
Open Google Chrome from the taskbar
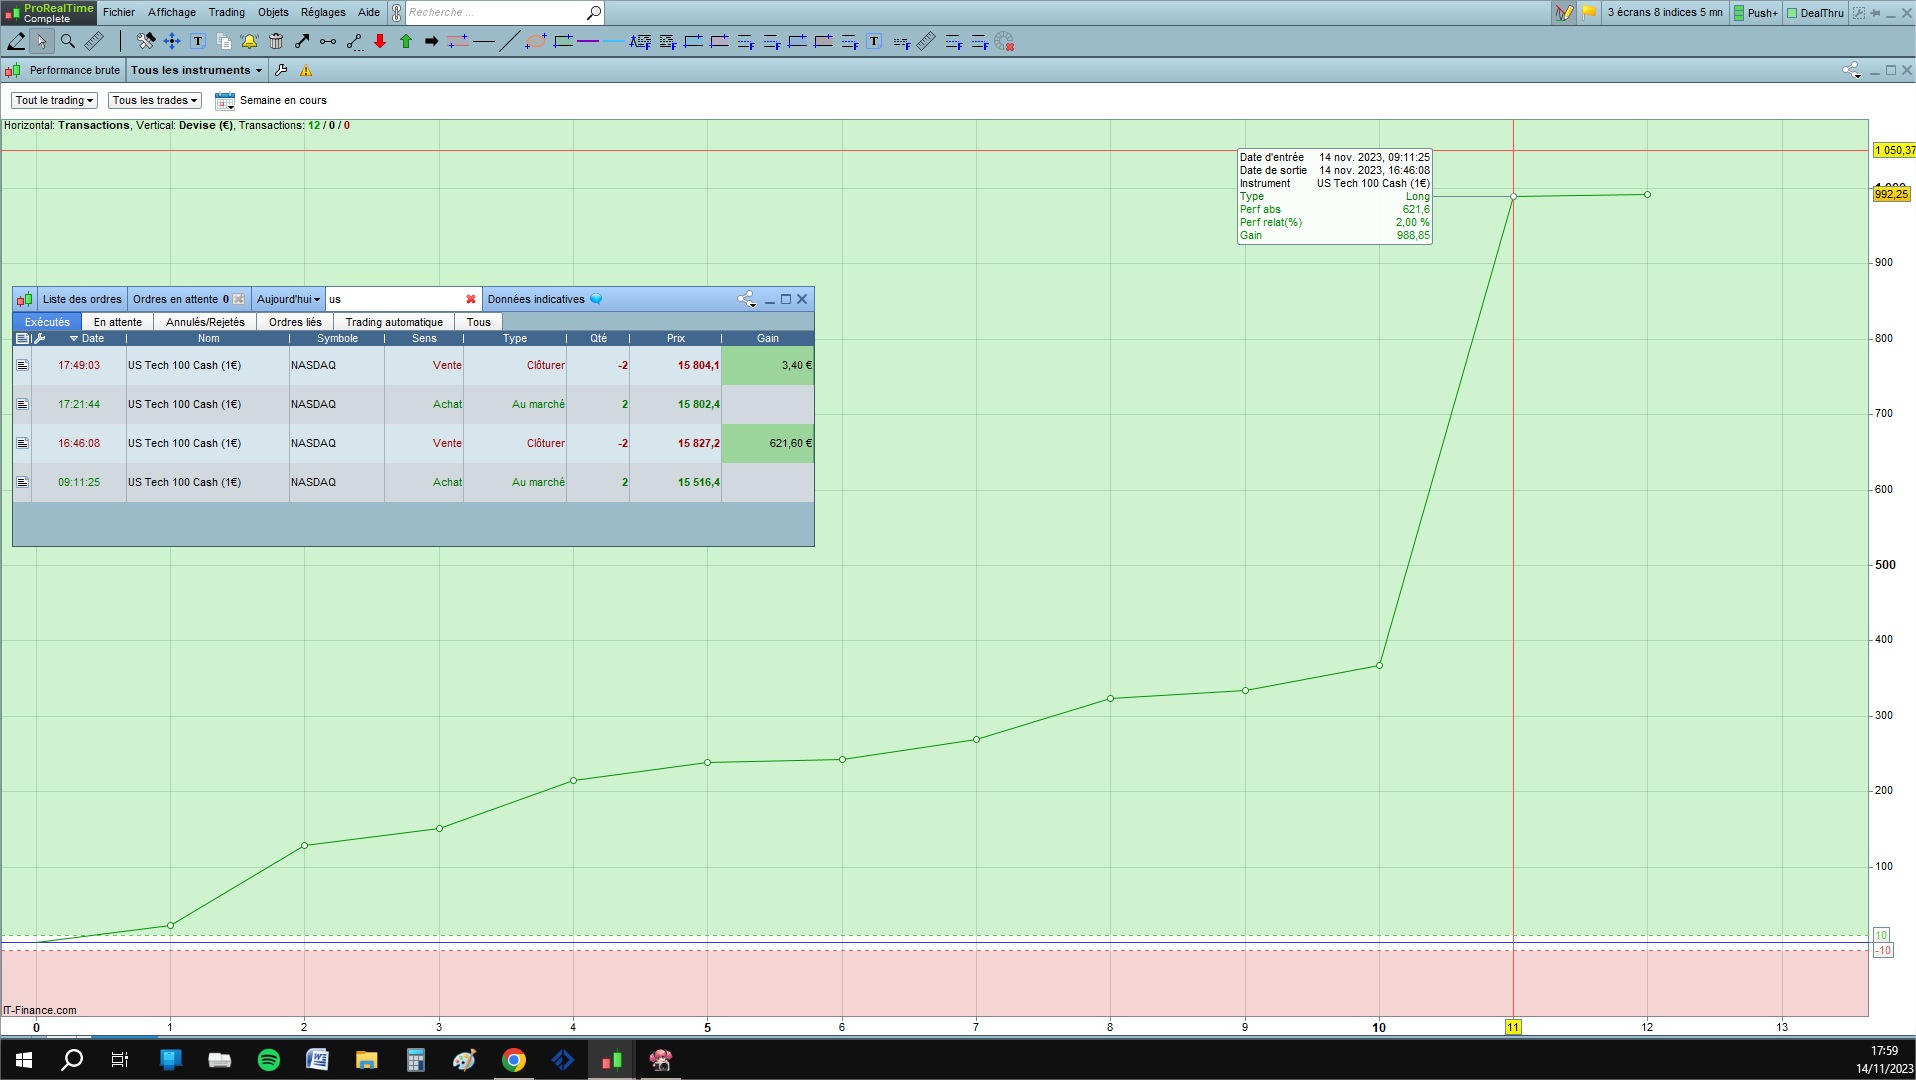click(514, 1060)
